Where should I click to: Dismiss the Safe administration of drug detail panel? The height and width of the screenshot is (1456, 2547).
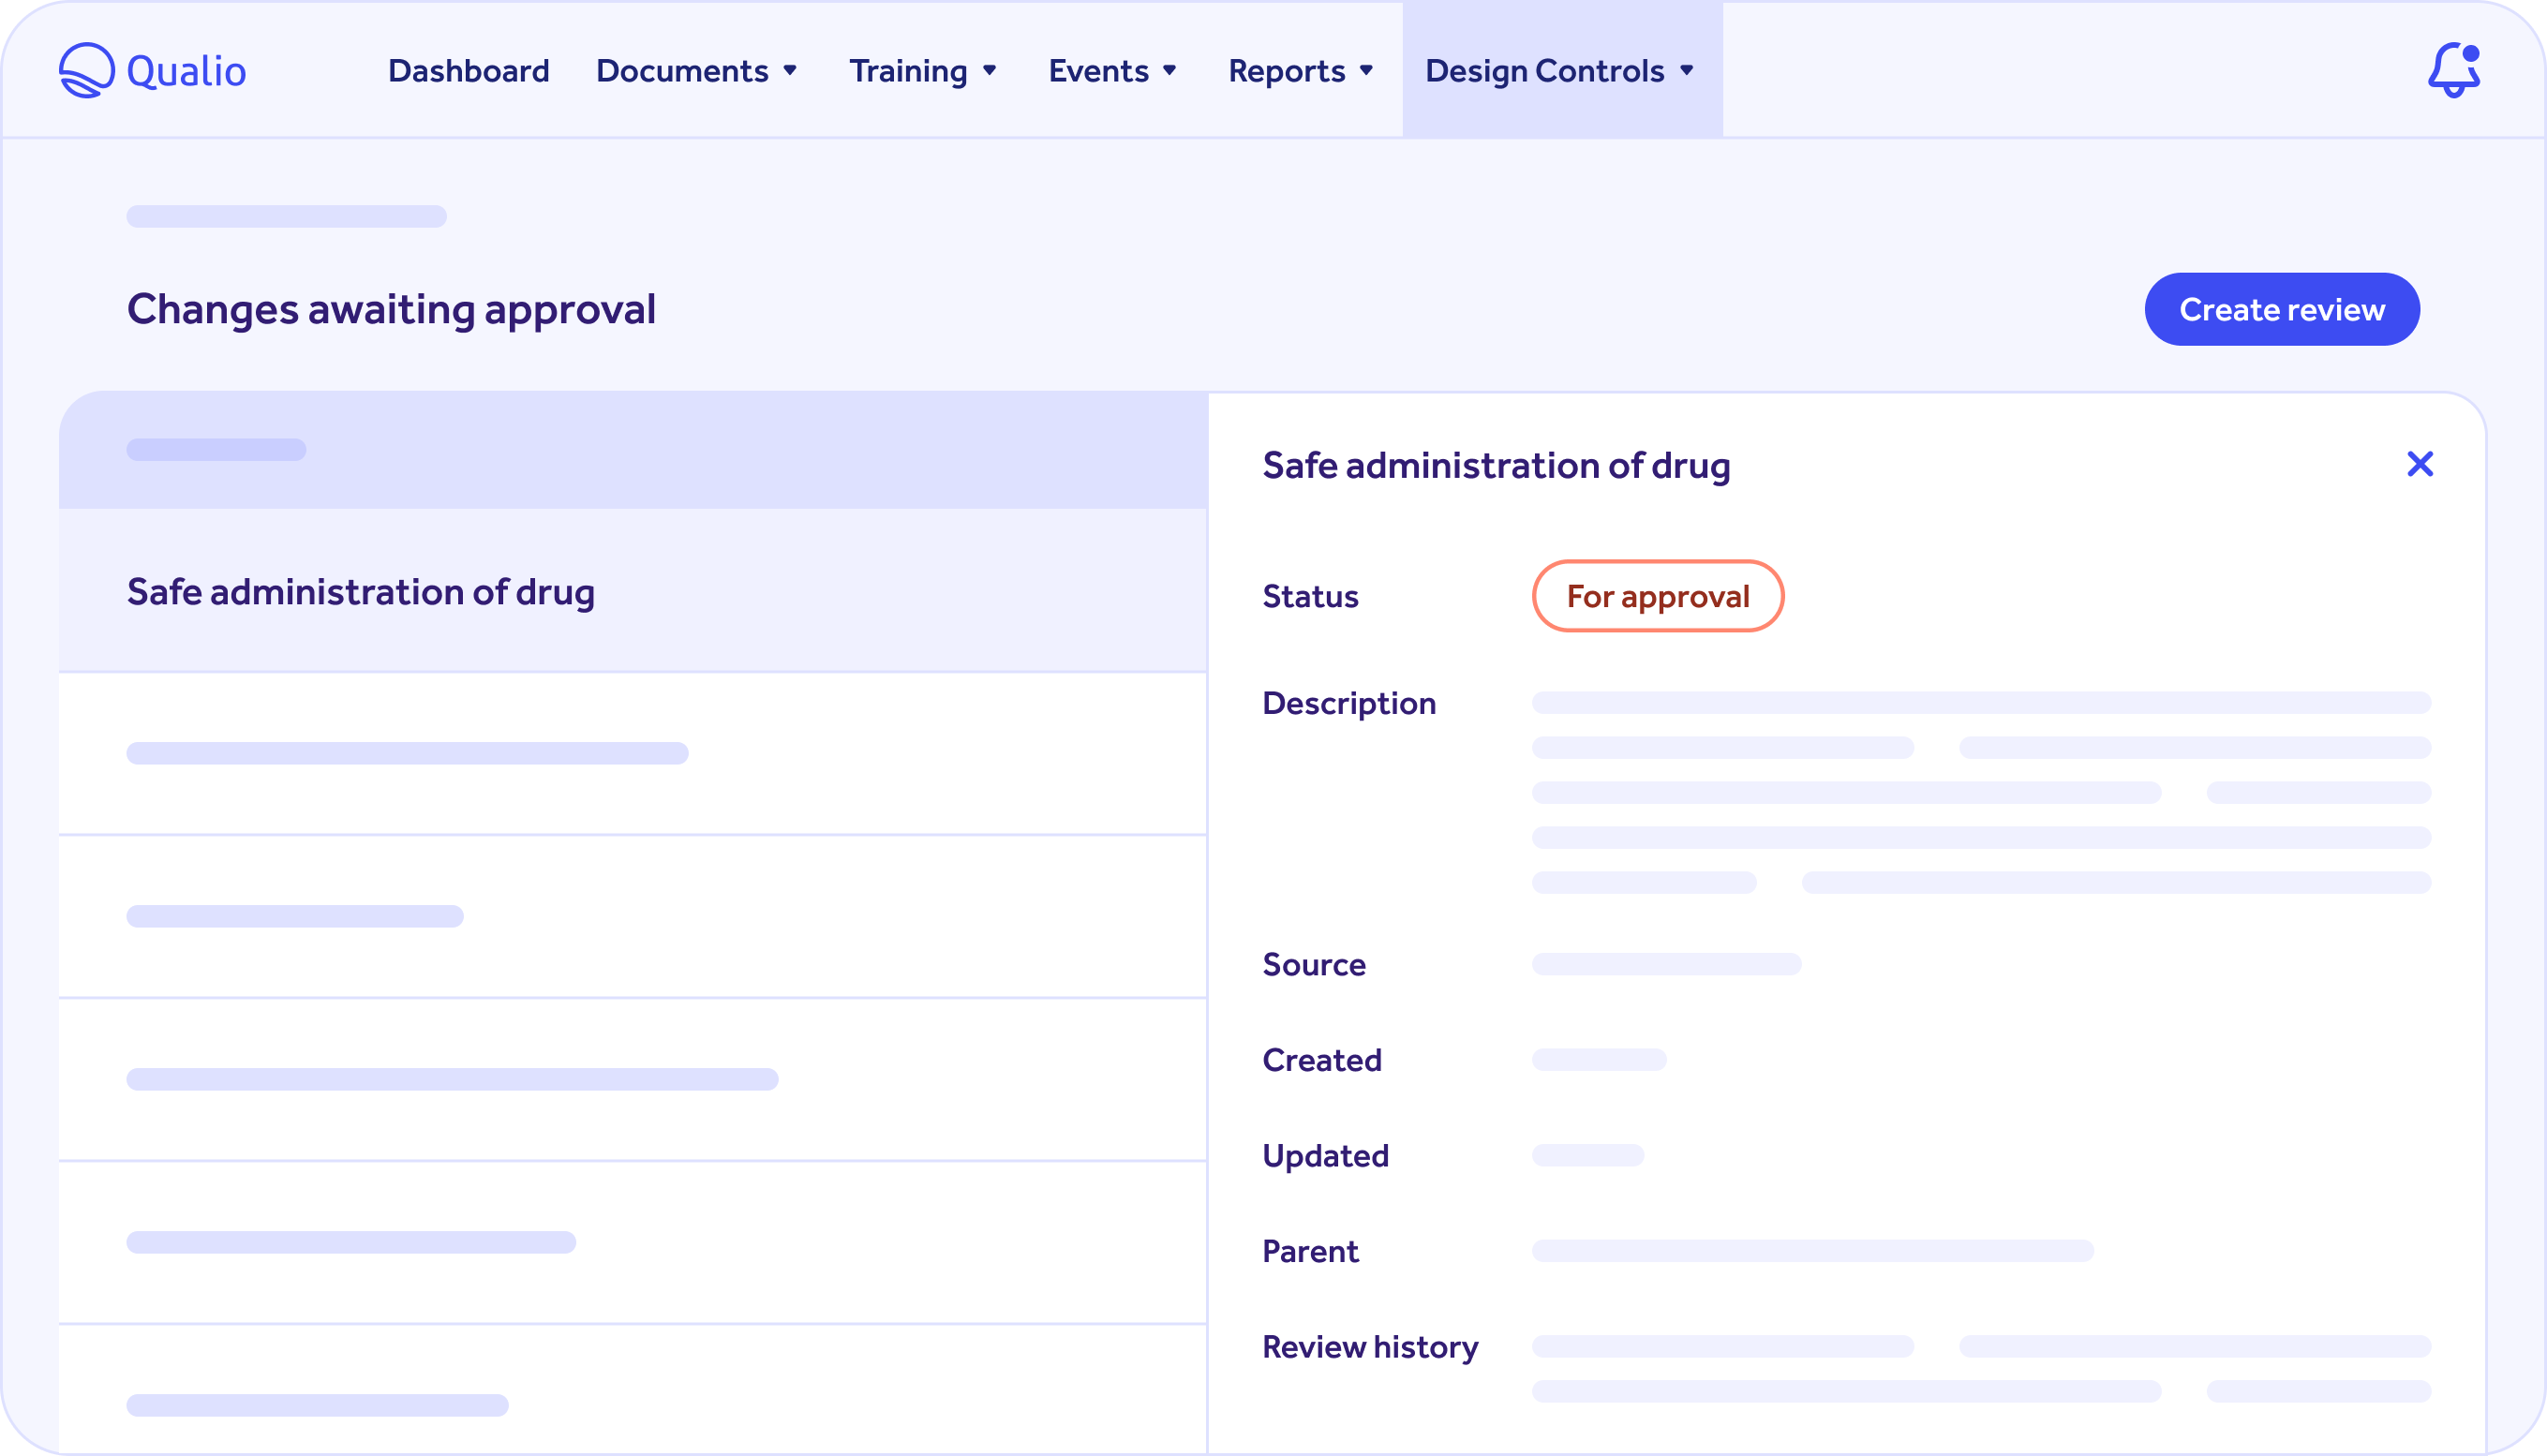pyautogui.click(x=2420, y=464)
